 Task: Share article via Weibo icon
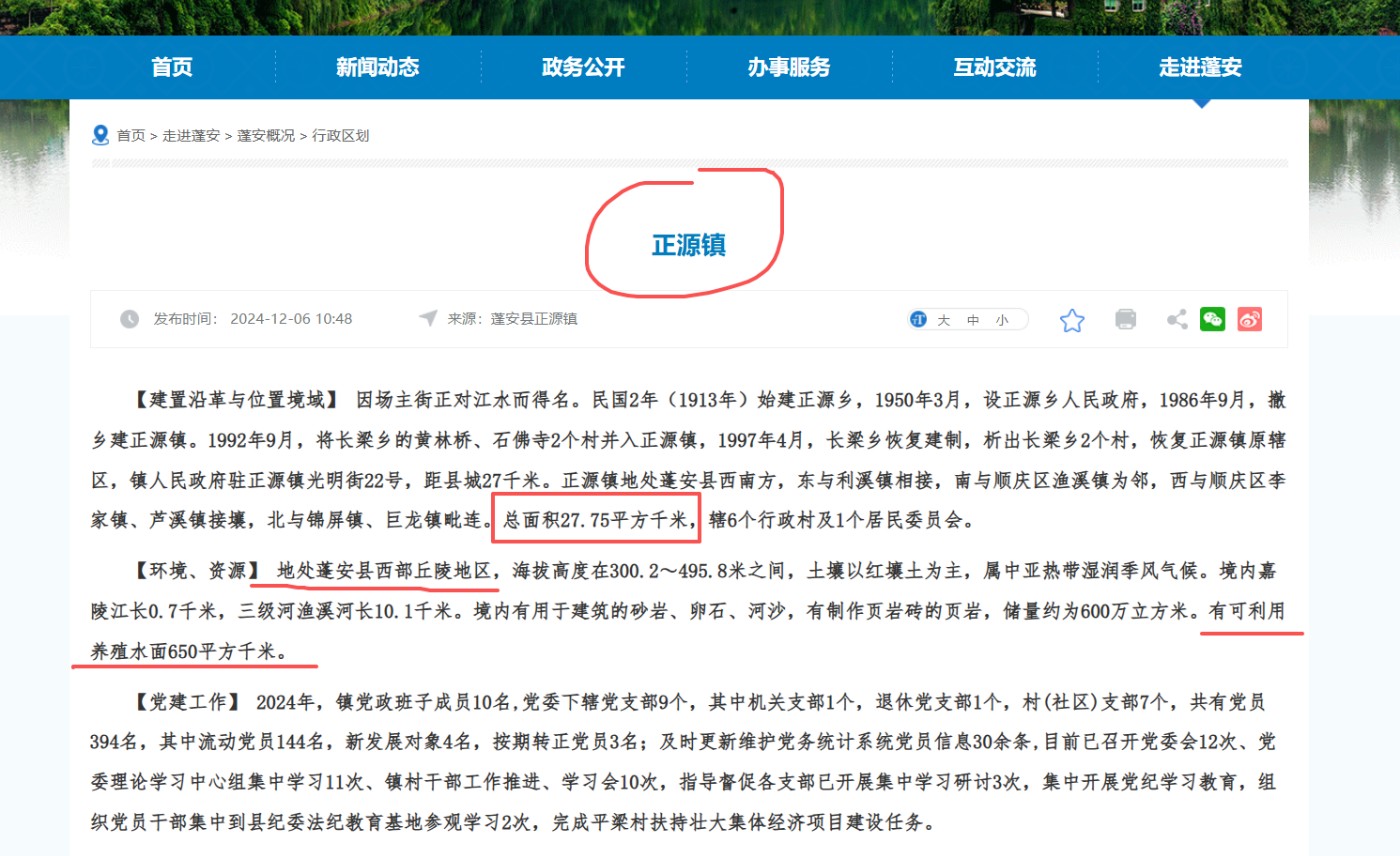point(1249,319)
